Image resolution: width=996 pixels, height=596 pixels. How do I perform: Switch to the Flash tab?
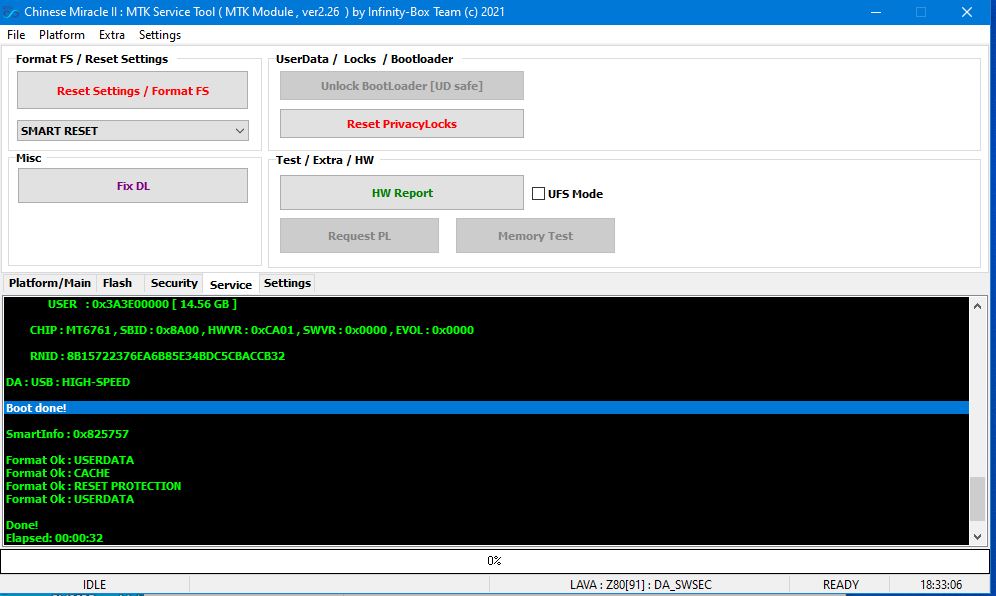pyautogui.click(x=118, y=283)
